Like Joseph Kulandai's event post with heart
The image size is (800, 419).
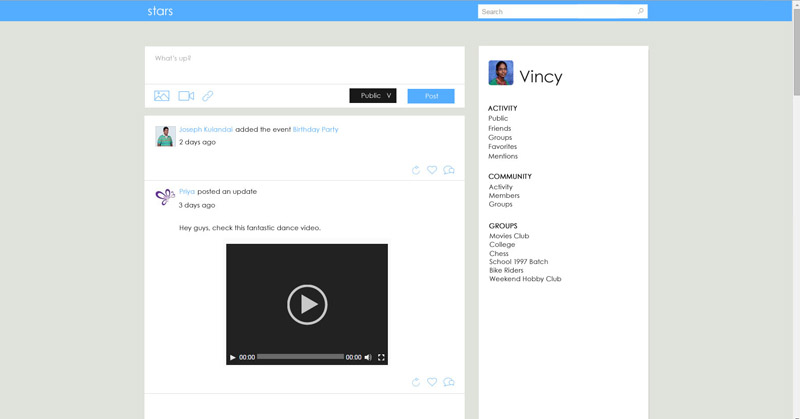(x=432, y=170)
